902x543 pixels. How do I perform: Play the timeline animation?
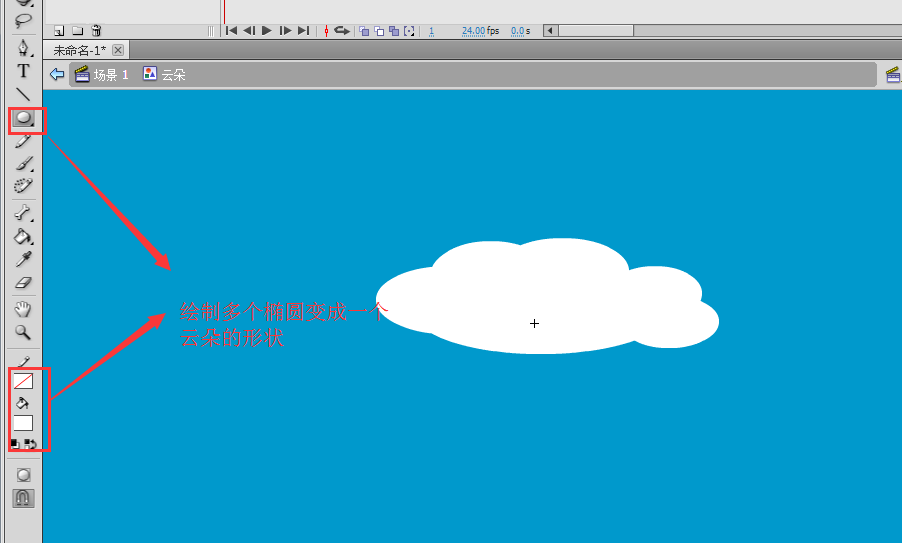pyautogui.click(x=267, y=30)
